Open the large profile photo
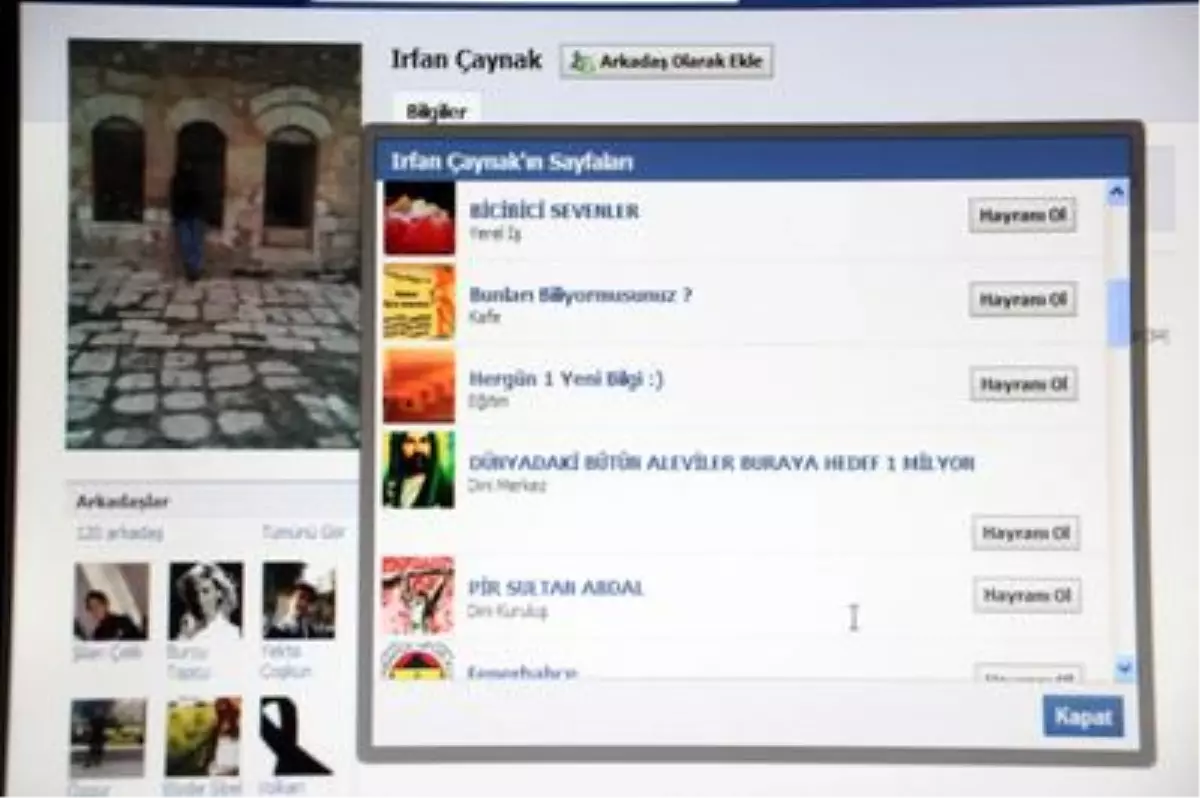The height and width of the screenshot is (798, 1200). [214, 245]
